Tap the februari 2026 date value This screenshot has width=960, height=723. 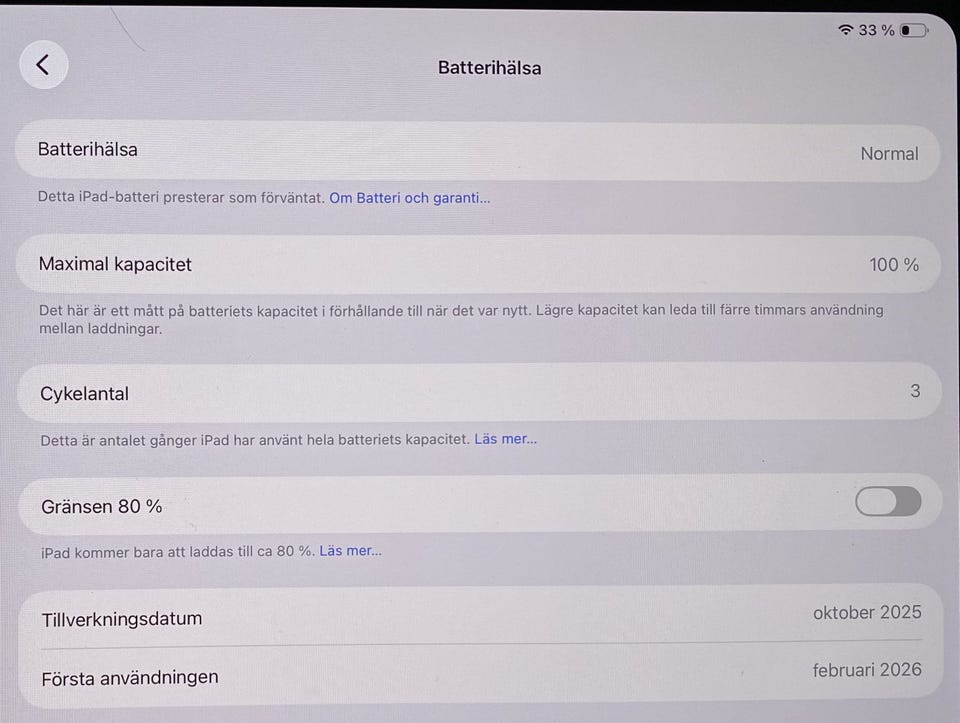867,670
